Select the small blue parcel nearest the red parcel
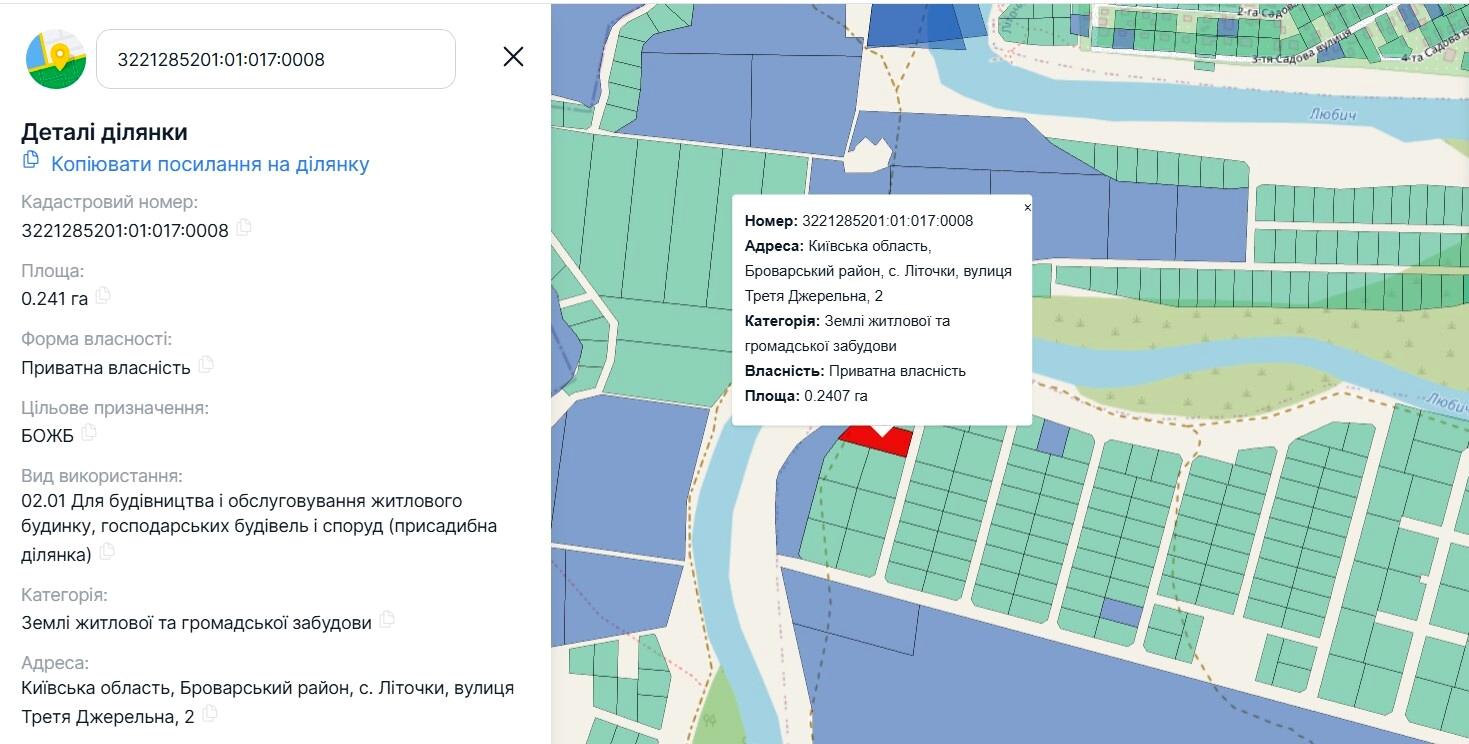Image resolution: width=1469 pixels, height=744 pixels. coord(1053,438)
